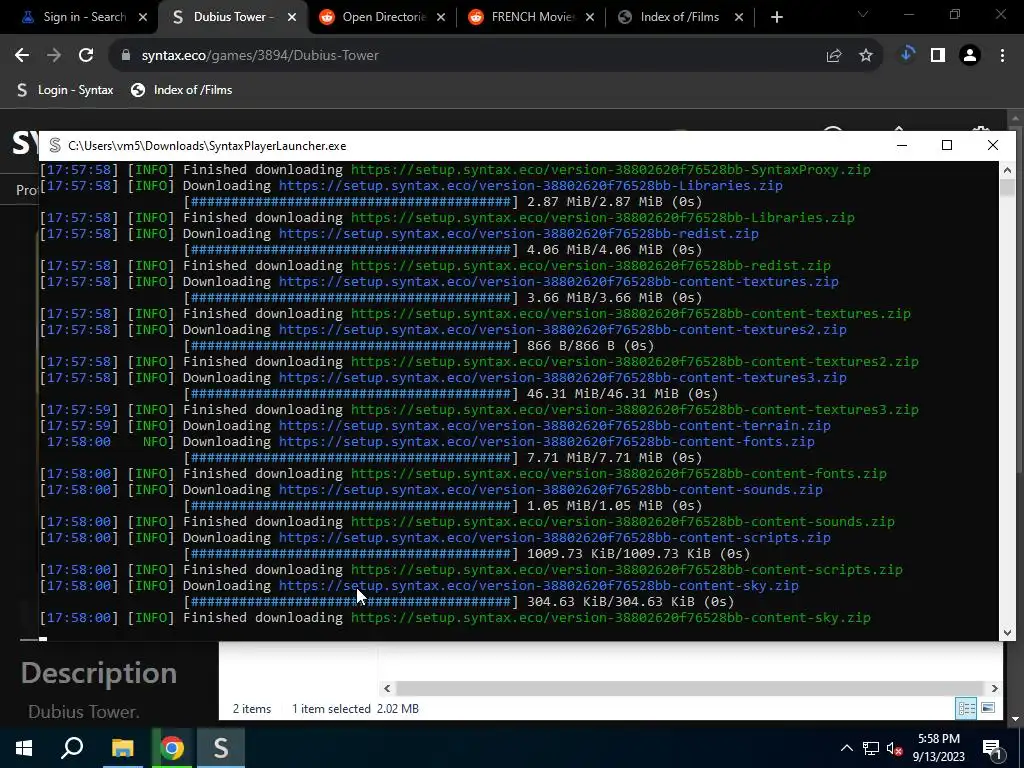This screenshot has height=768, width=1024.
Task: Open the Syntax launcher taskbar icon
Action: 221,748
